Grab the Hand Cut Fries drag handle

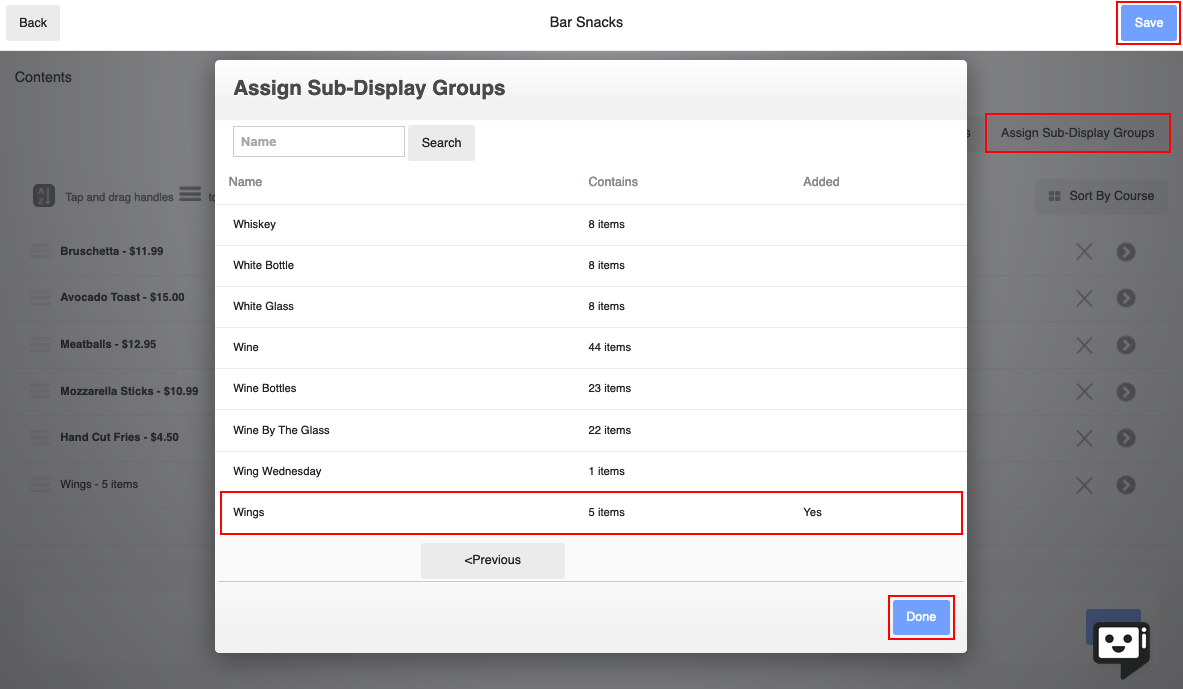tap(40, 437)
